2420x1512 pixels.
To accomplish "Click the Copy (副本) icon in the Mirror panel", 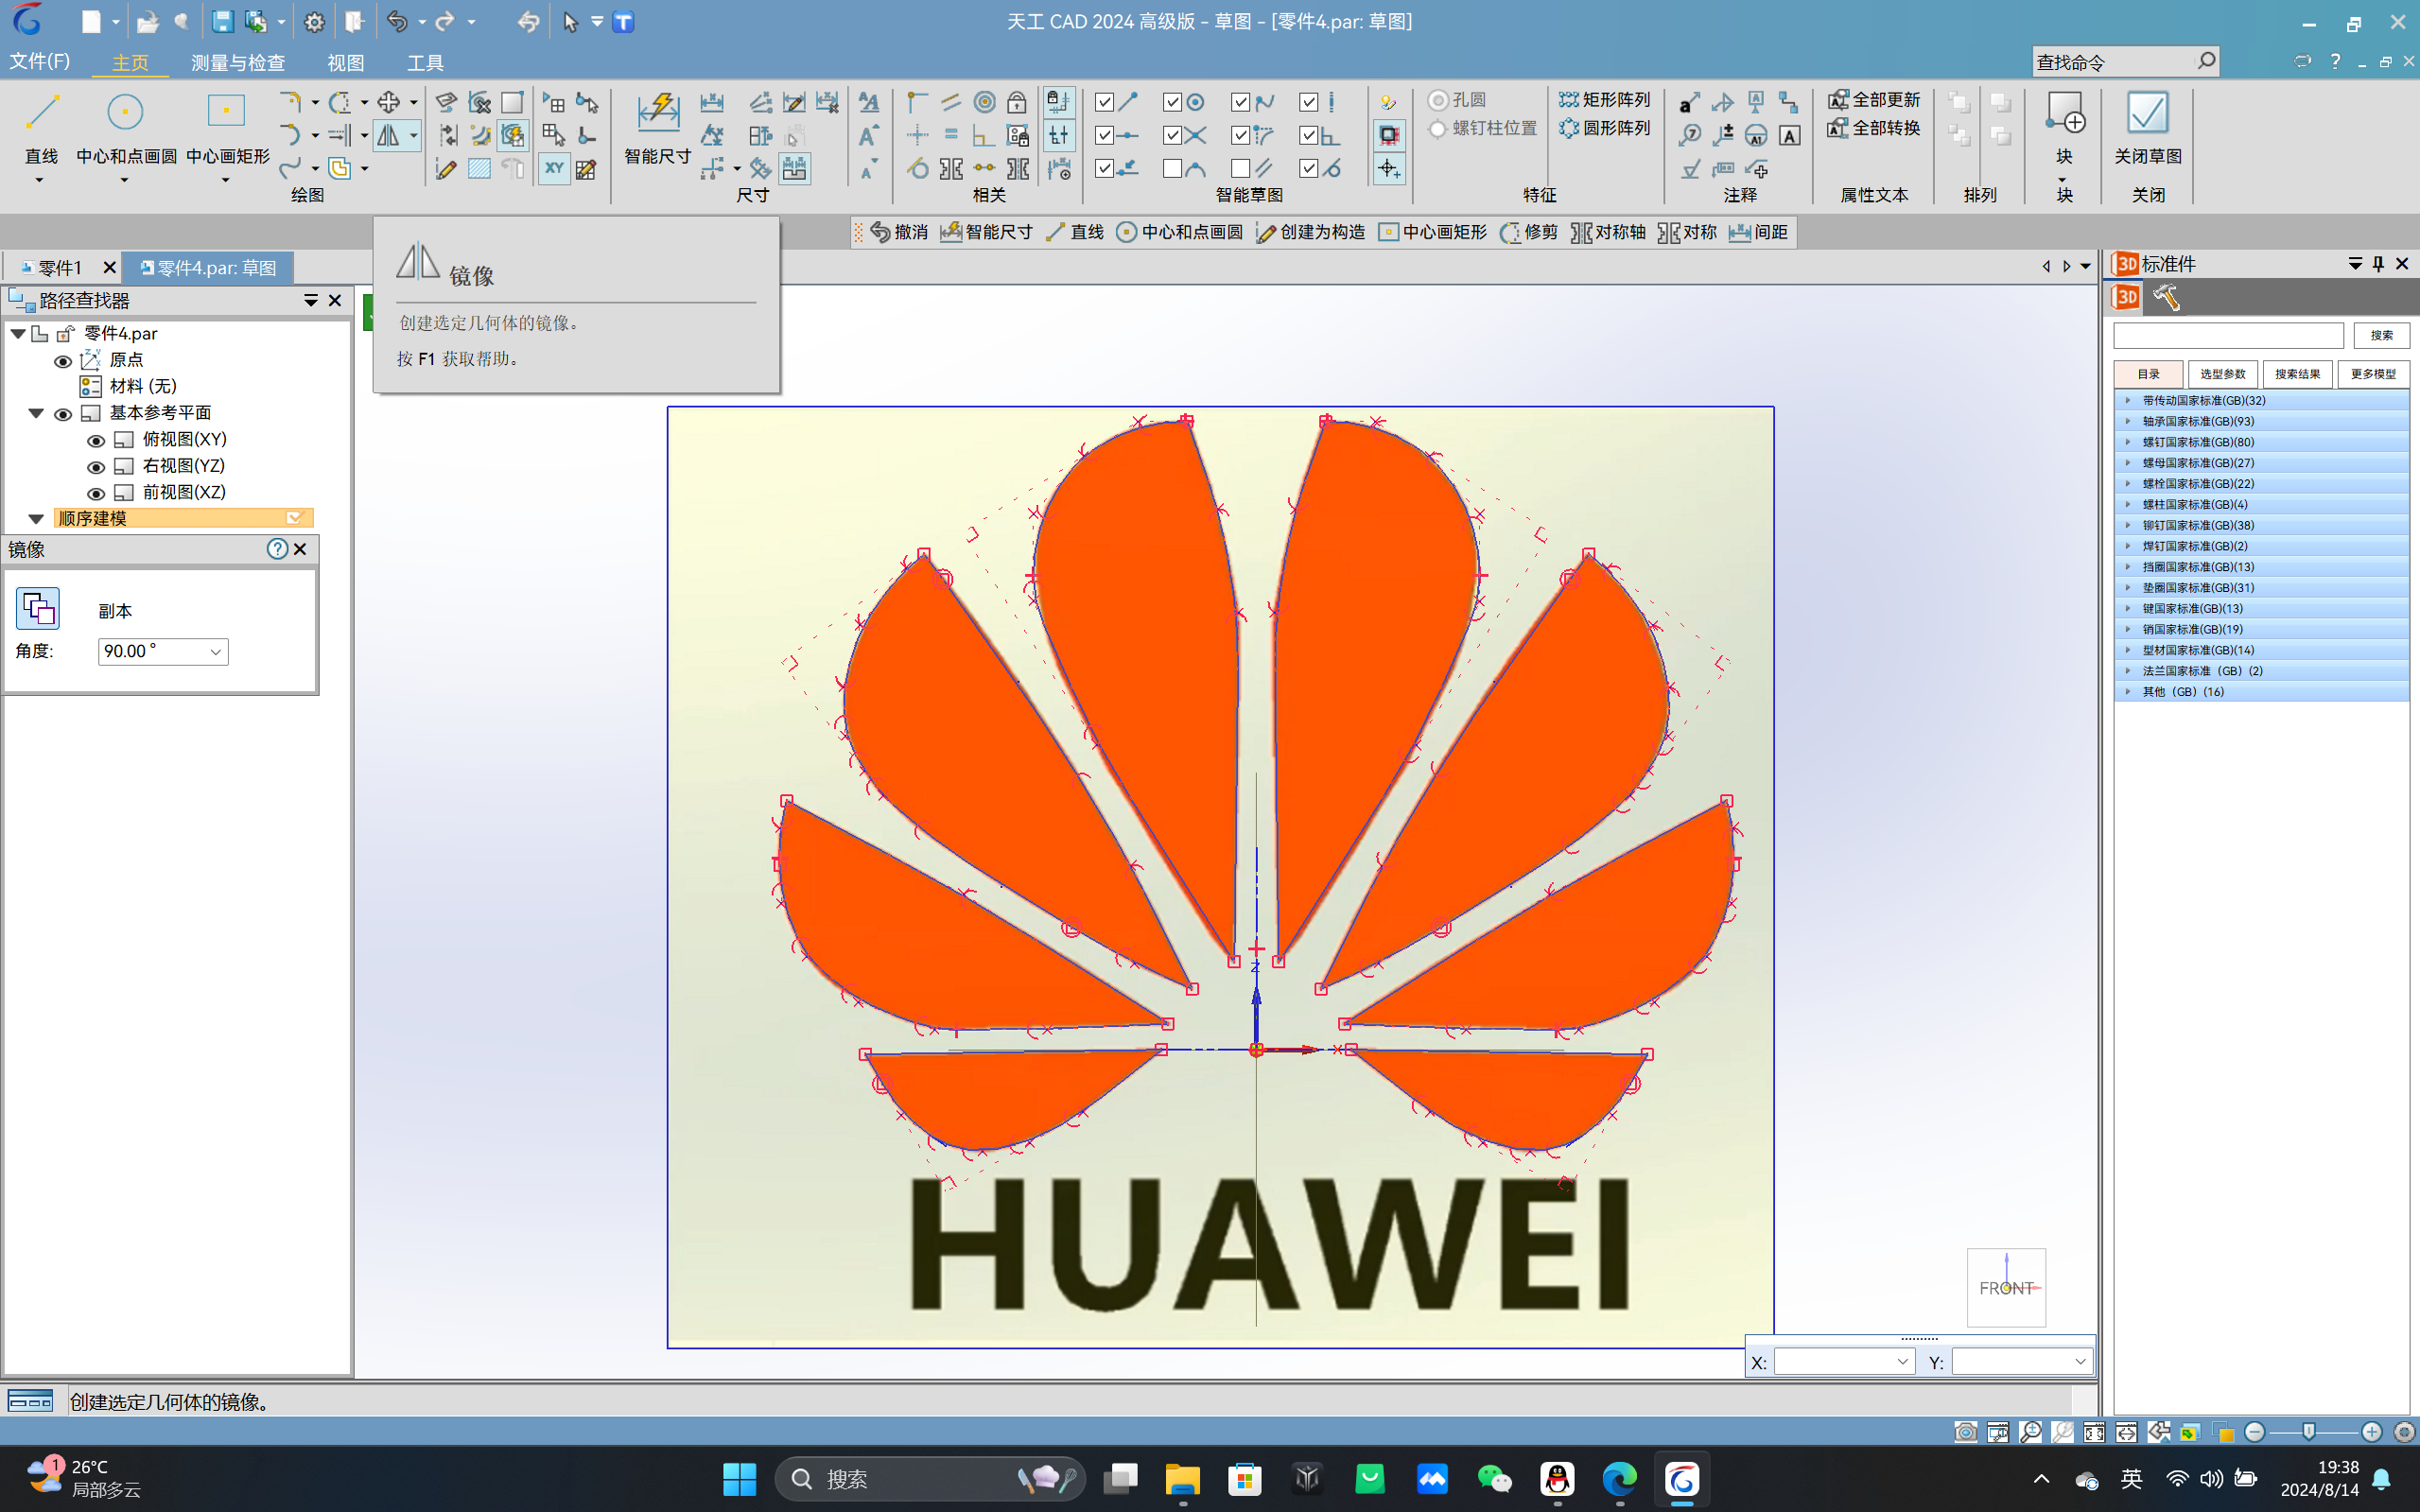I will click(38, 608).
